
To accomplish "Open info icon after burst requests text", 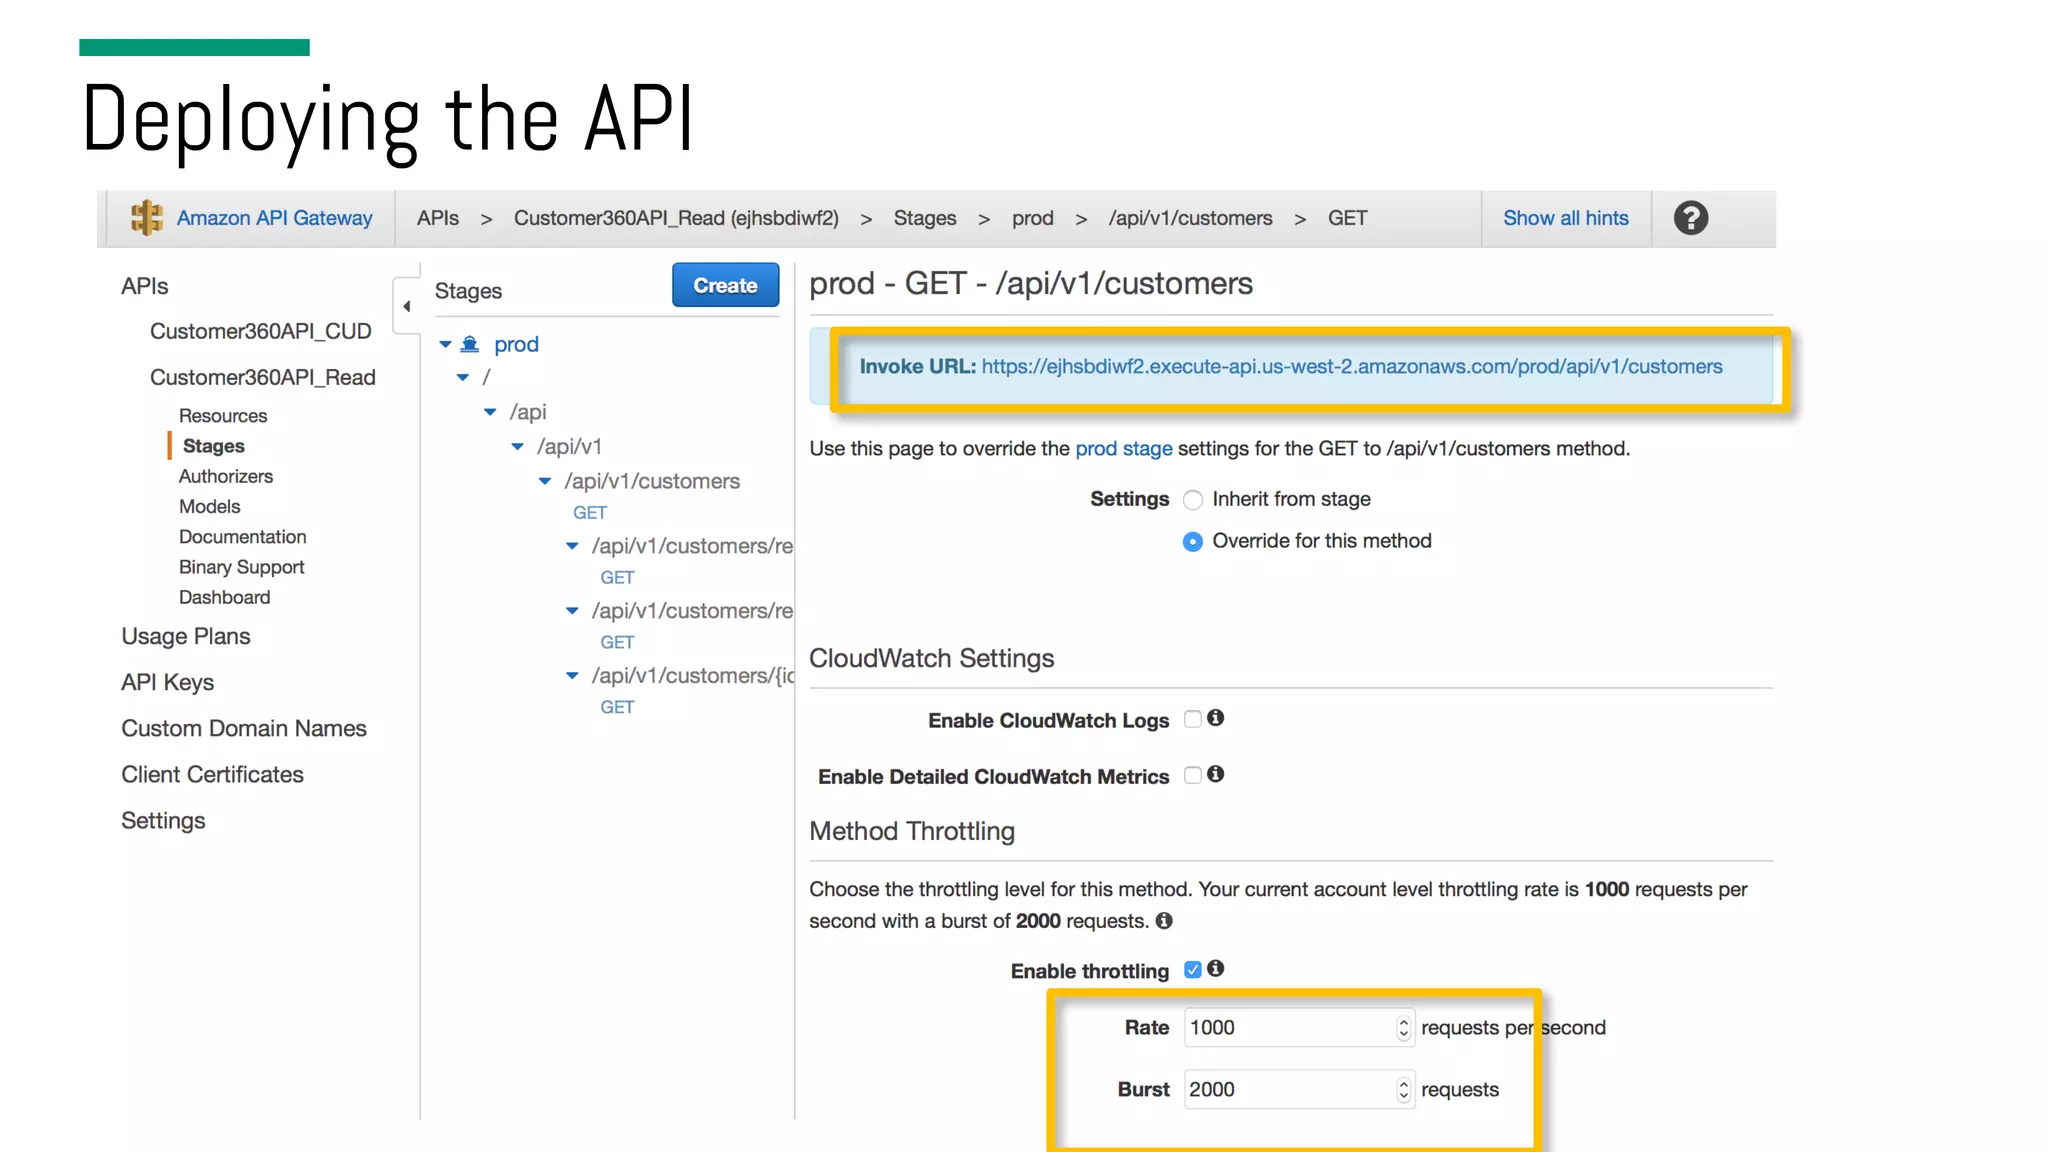I will point(1164,921).
